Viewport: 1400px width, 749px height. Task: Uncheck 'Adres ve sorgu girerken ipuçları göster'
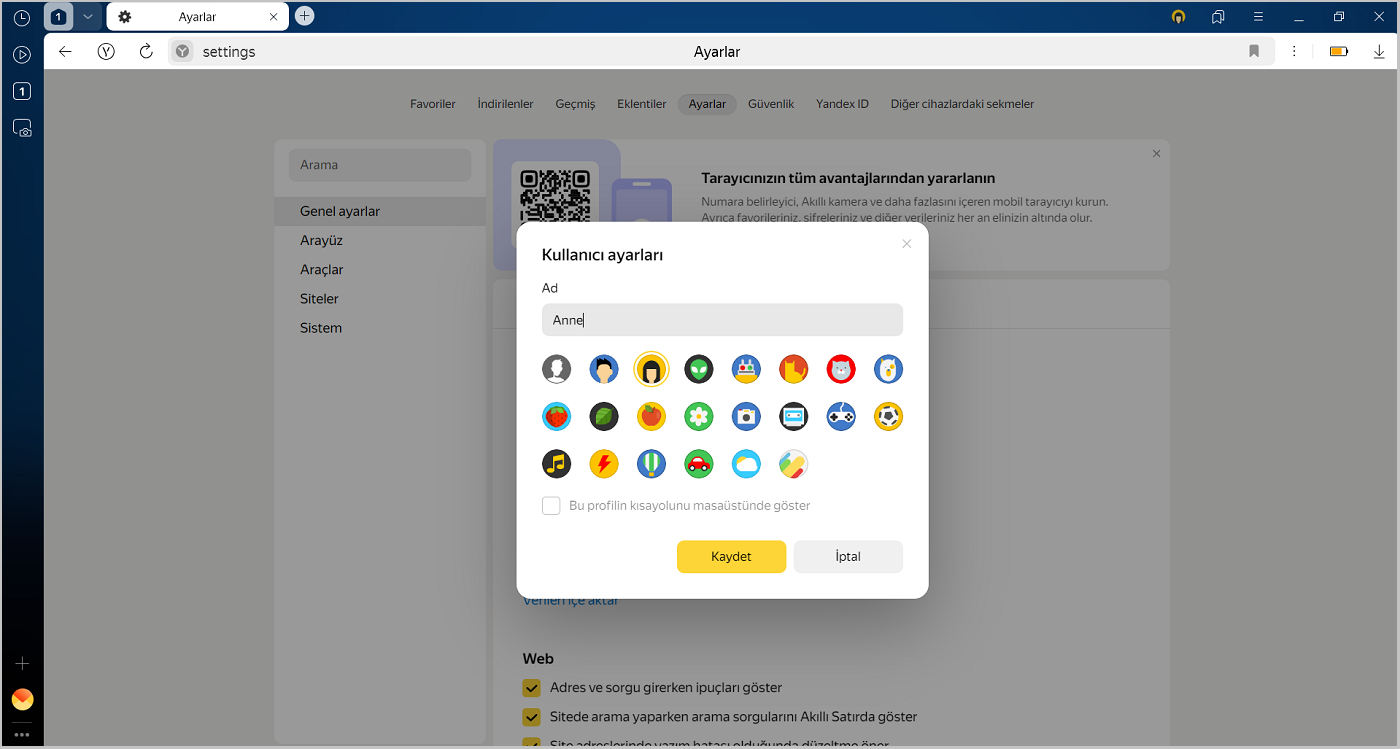[x=532, y=688]
